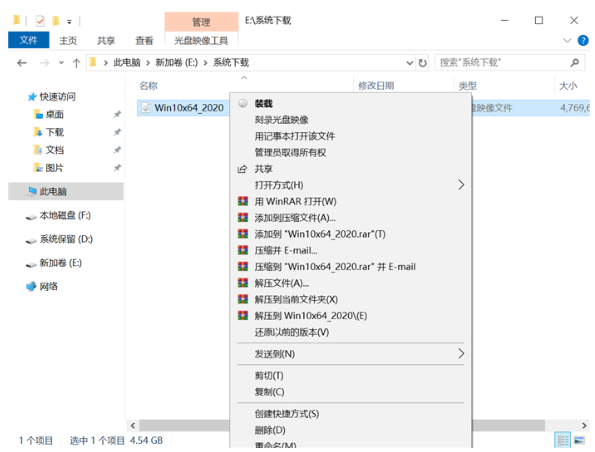Expand the ribbon chevron

point(567,40)
